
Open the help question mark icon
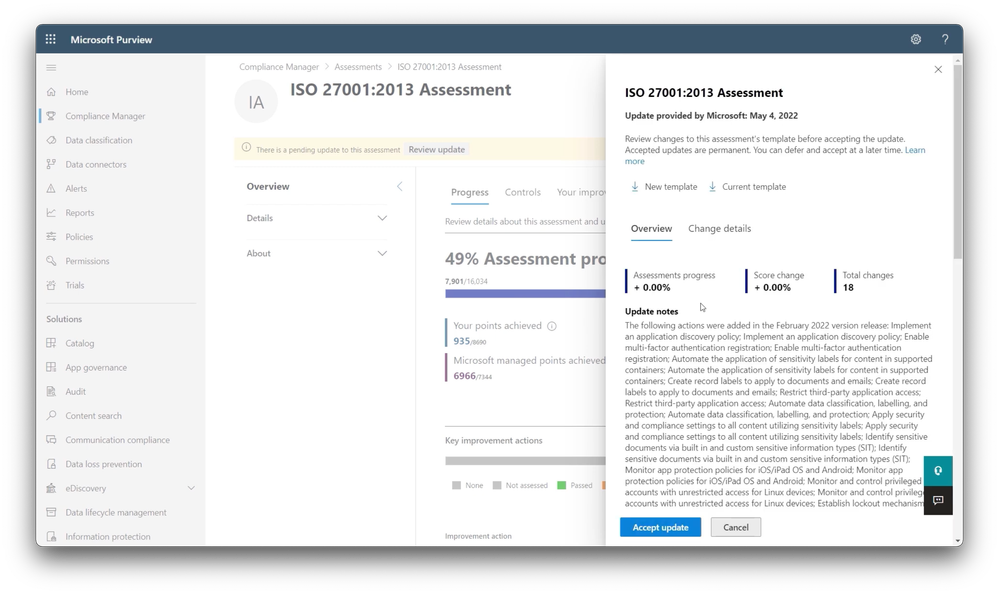click(945, 39)
